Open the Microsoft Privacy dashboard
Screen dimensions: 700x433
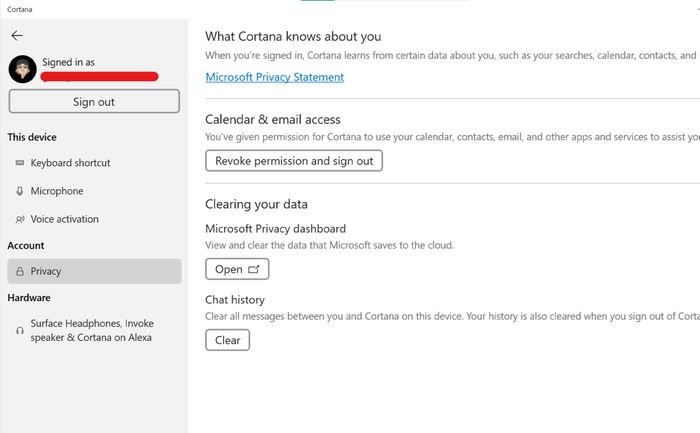coord(237,269)
